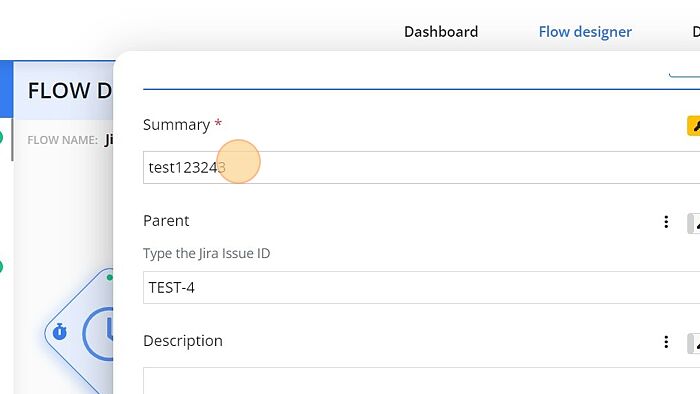Click the blue sidebar block at top left

6,89
